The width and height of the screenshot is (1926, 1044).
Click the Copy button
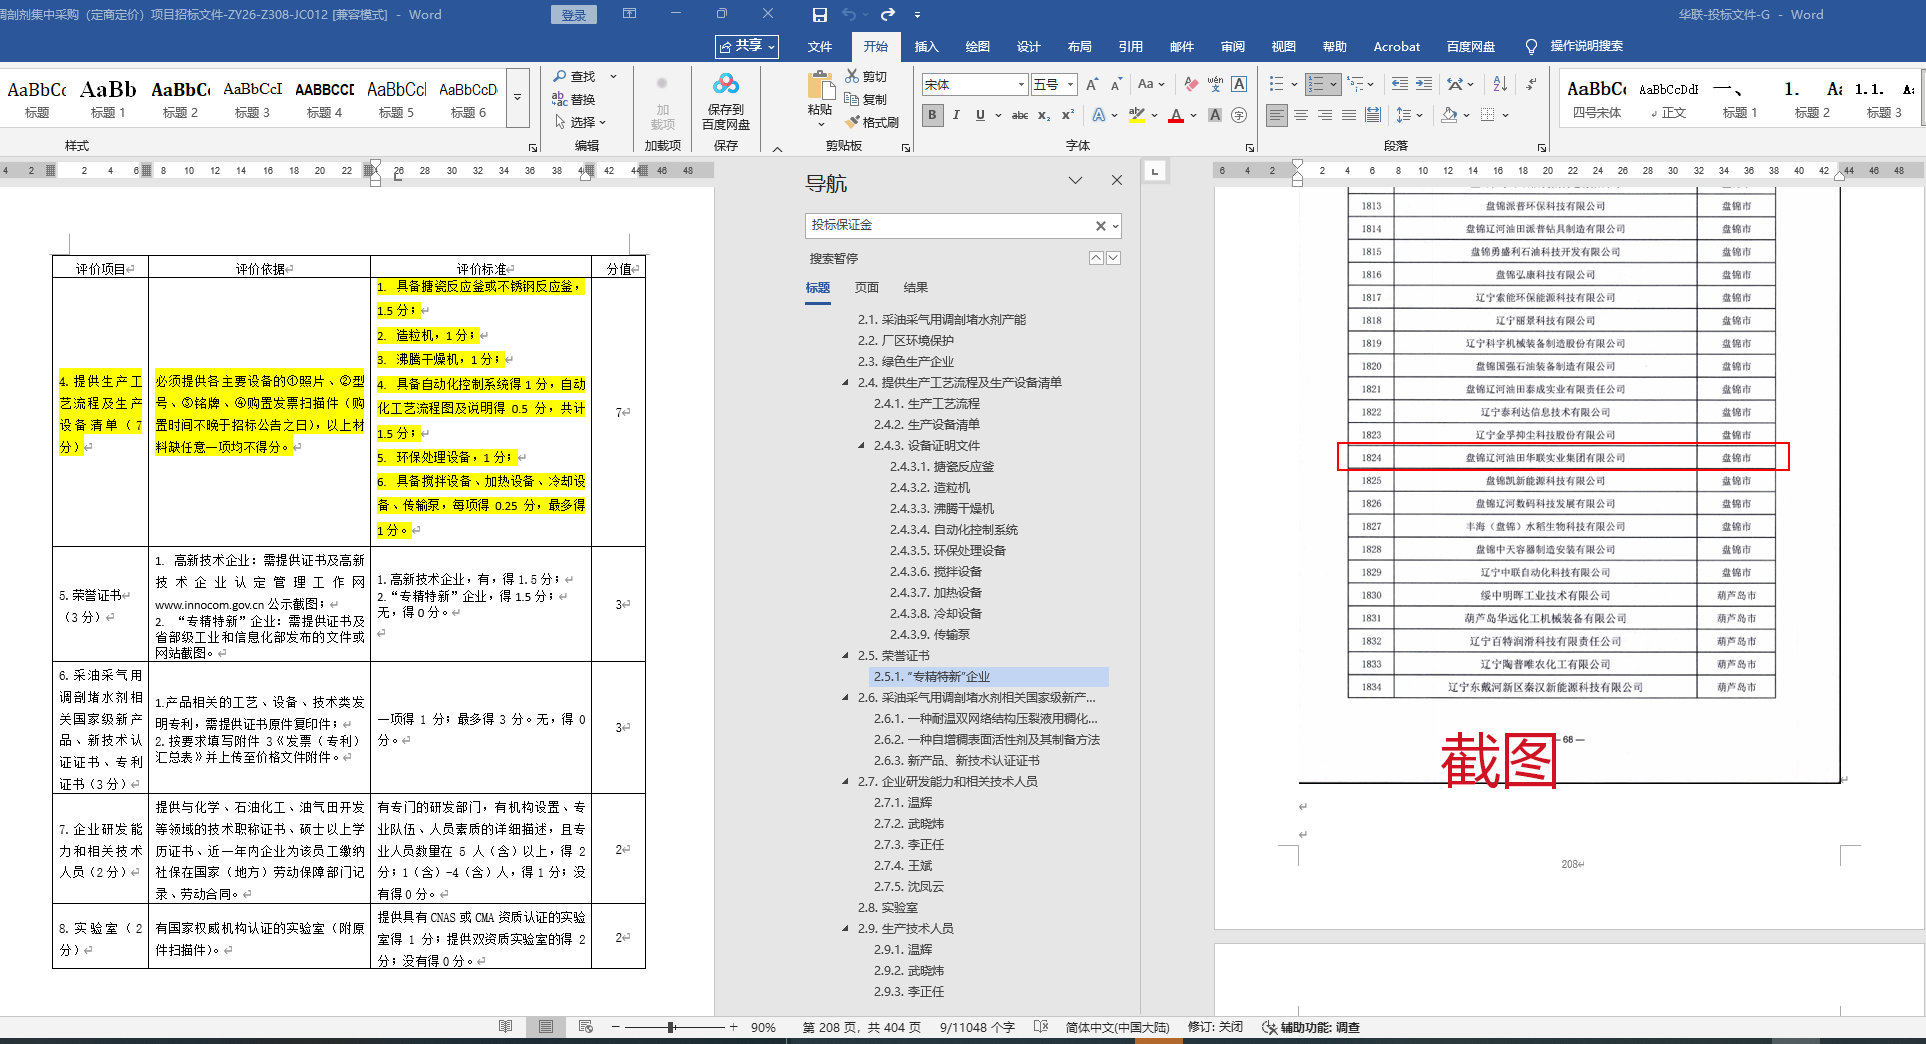click(866, 99)
